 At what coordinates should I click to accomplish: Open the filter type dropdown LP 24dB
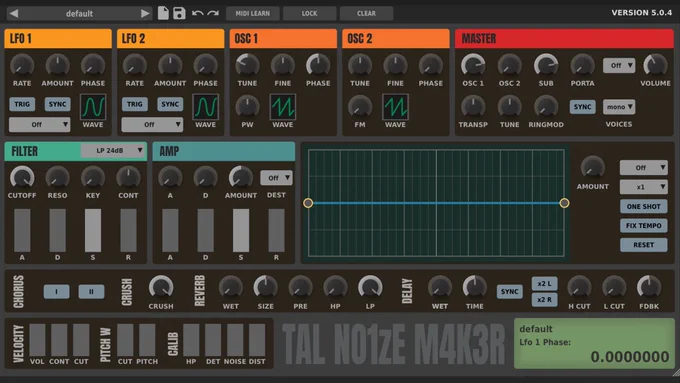click(x=114, y=151)
